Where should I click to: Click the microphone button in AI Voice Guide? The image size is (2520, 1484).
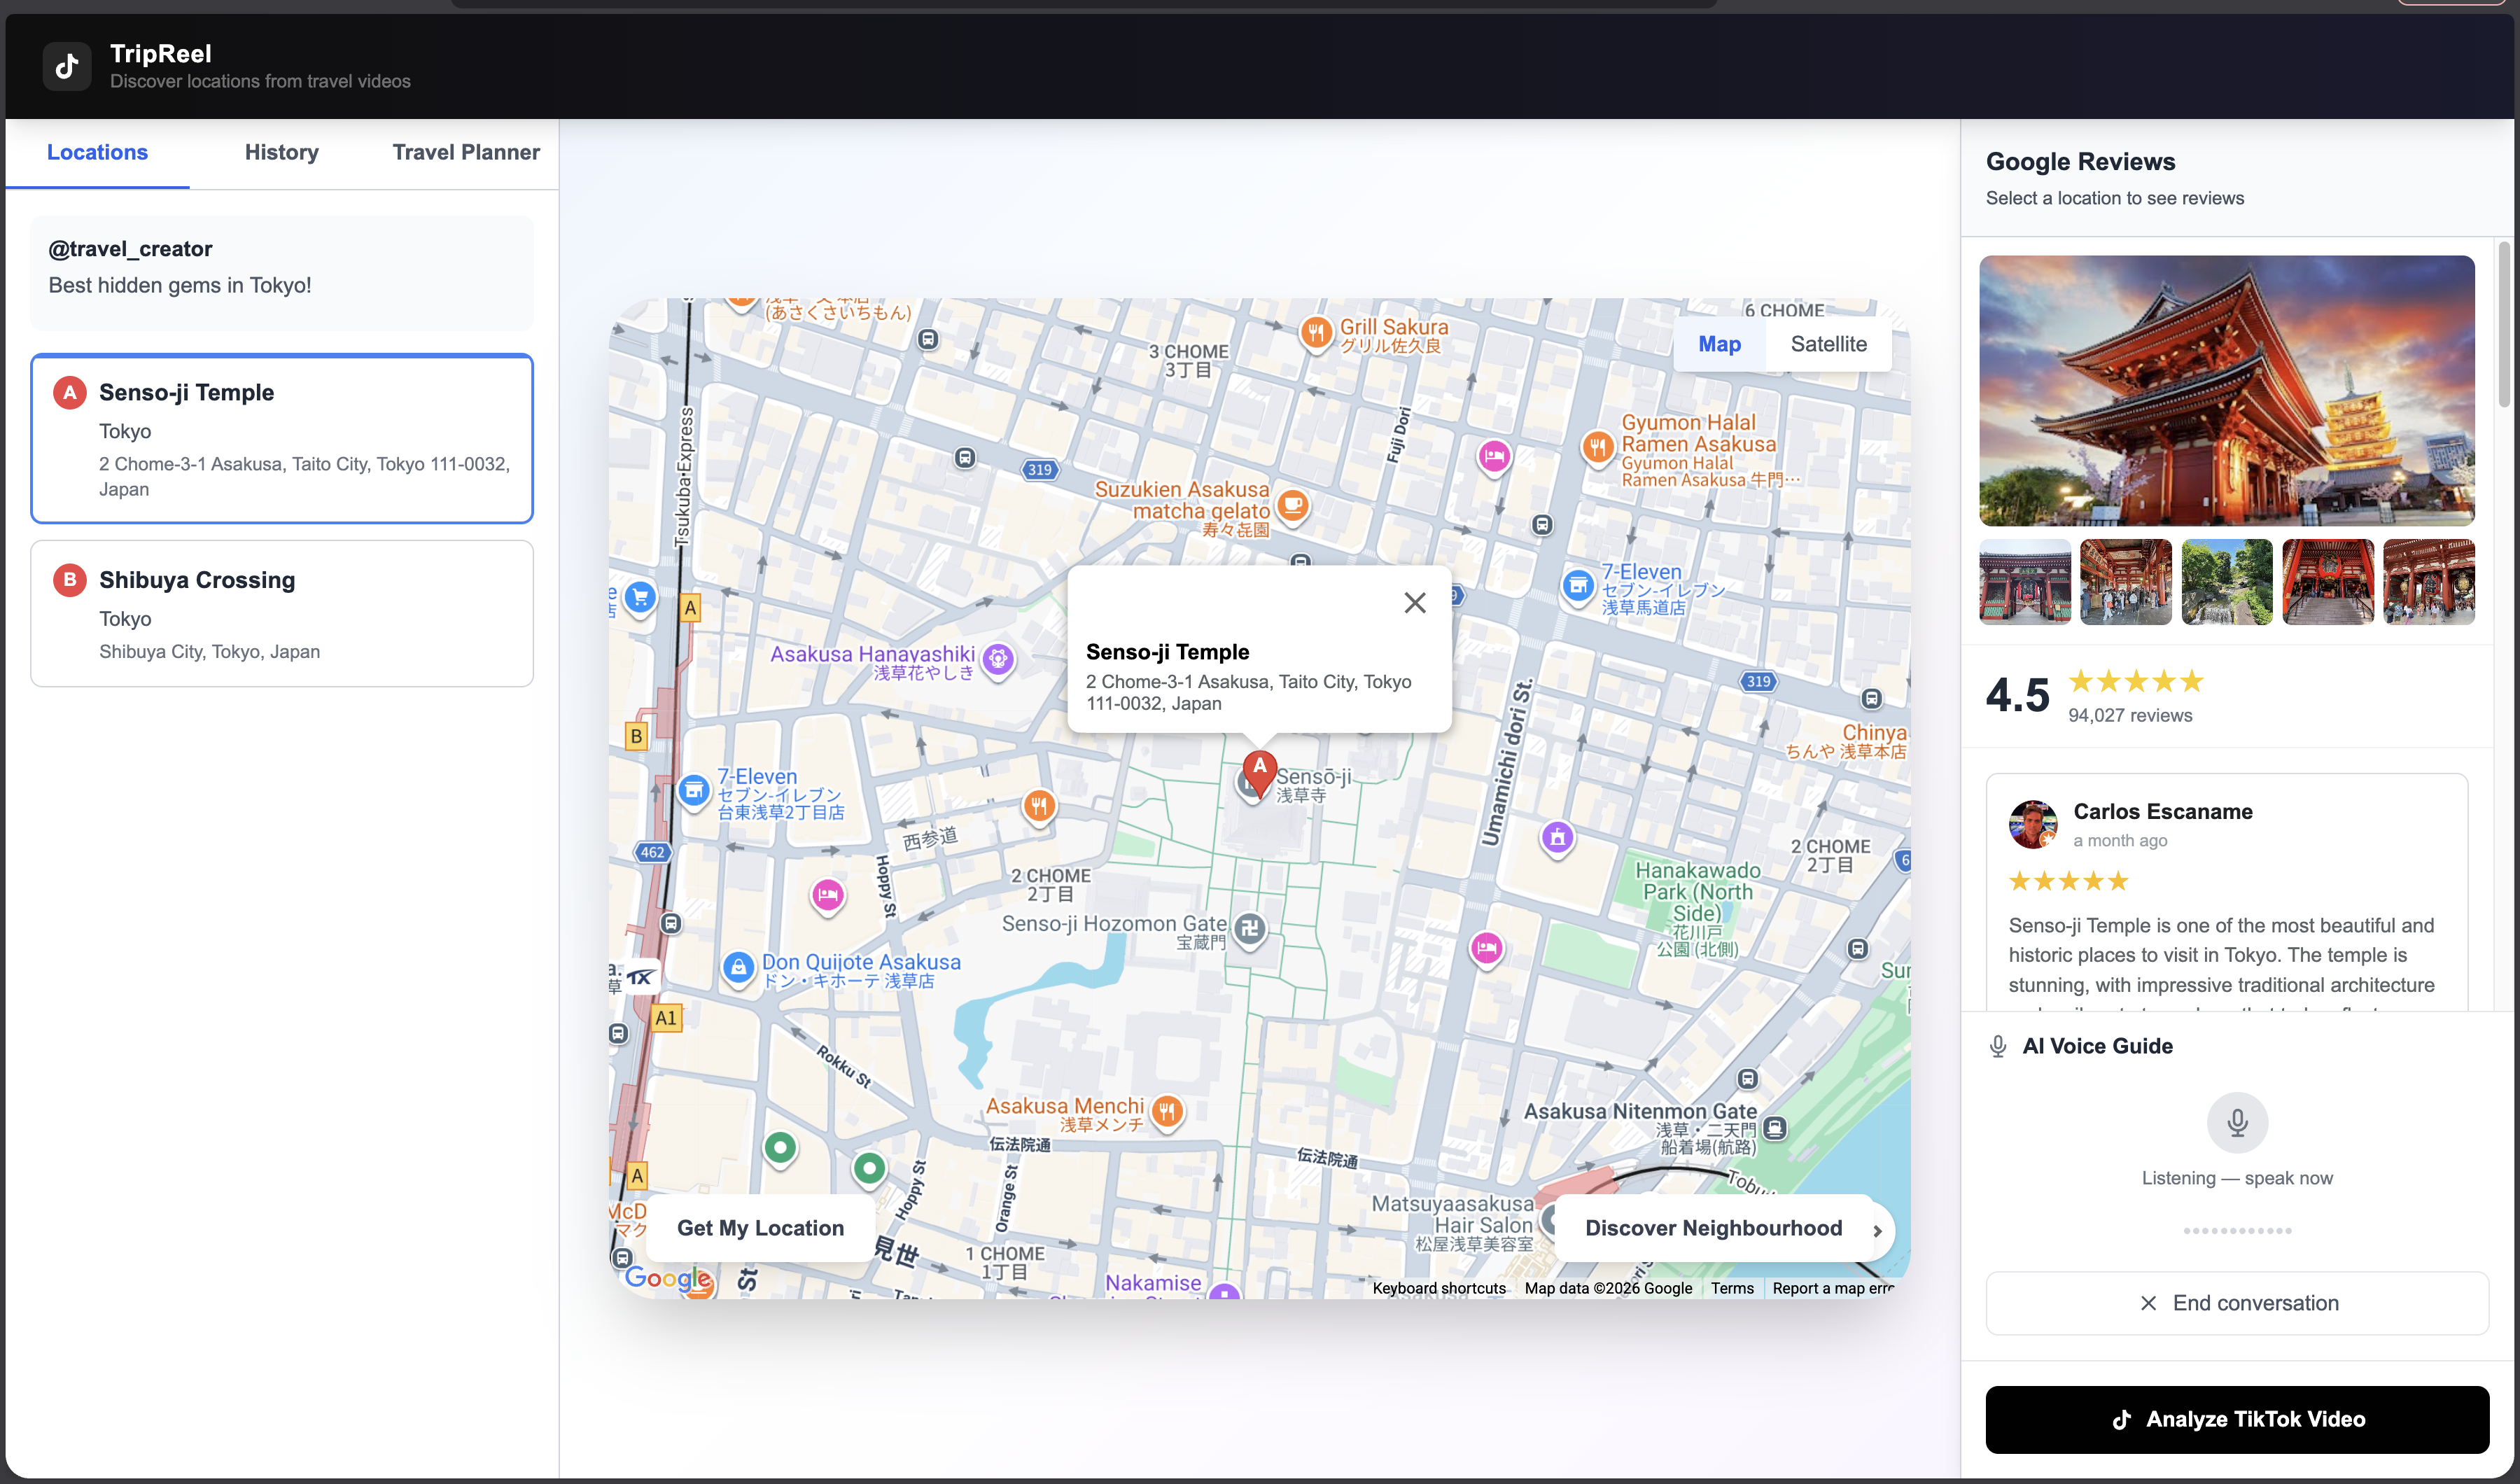[x=2237, y=1122]
